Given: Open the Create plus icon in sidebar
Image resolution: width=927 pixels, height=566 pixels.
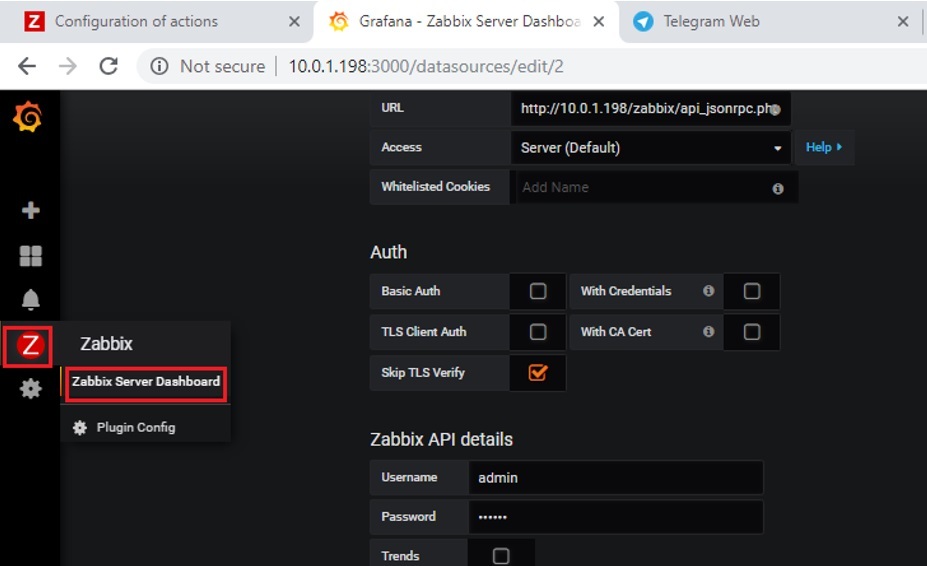Looking at the screenshot, I should (x=31, y=211).
